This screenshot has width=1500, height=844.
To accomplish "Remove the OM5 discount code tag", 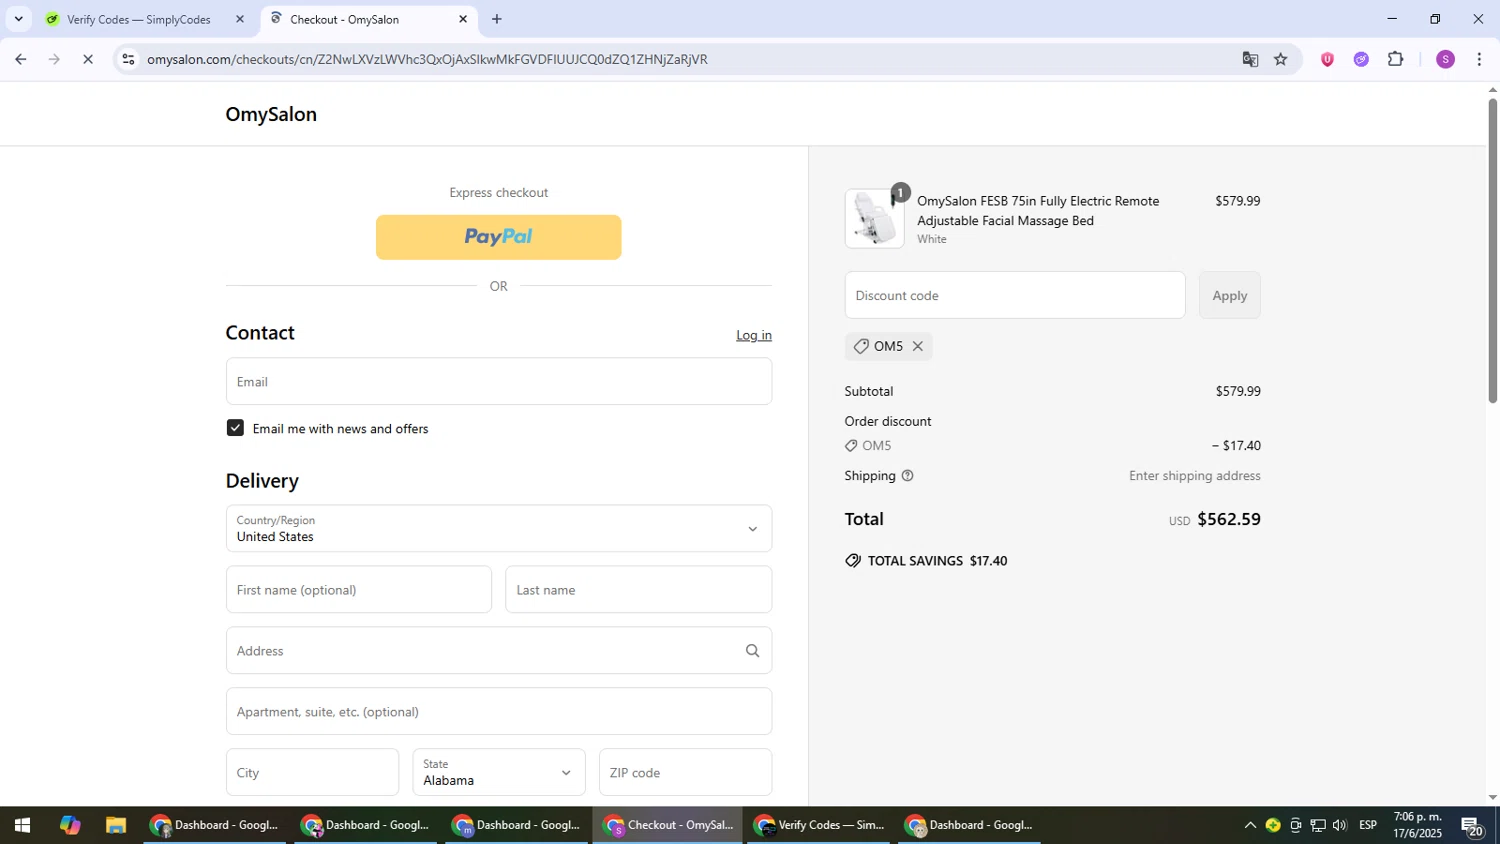I will 917,346.
